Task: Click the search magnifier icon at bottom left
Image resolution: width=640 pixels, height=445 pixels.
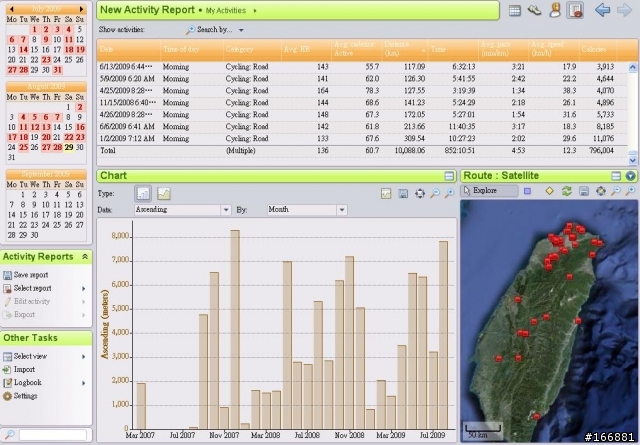Action: coord(9,434)
